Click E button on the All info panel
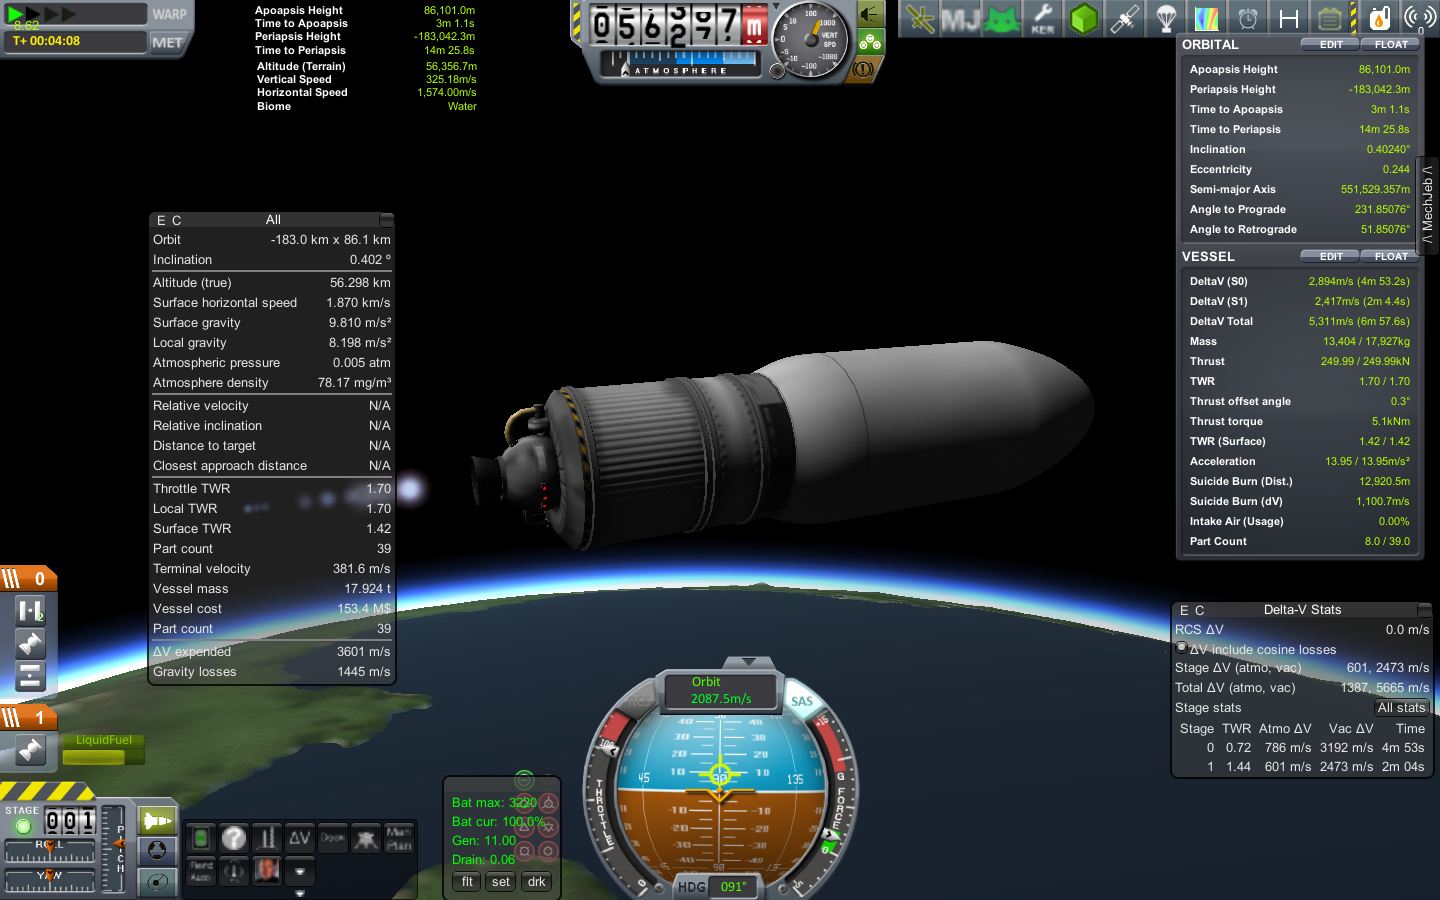The width and height of the screenshot is (1440, 900). pyautogui.click(x=160, y=220)
